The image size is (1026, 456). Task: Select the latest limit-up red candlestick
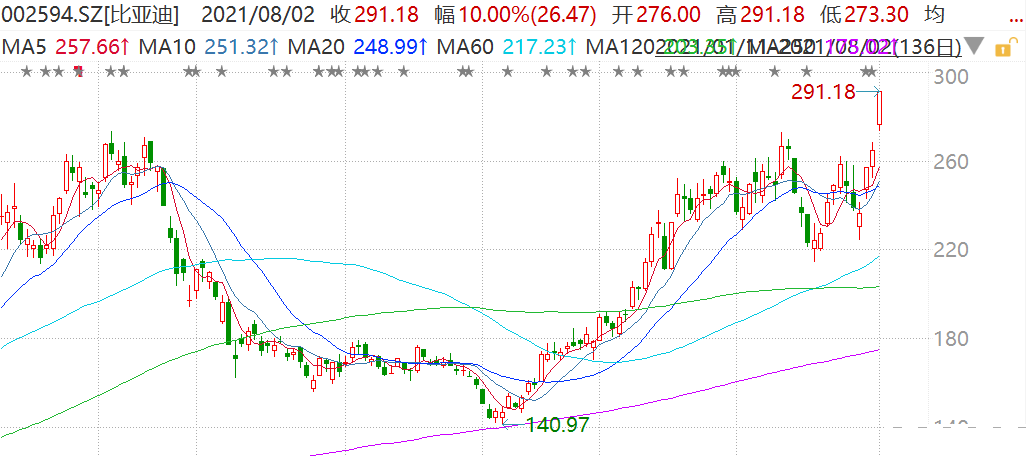pos(880,109)
